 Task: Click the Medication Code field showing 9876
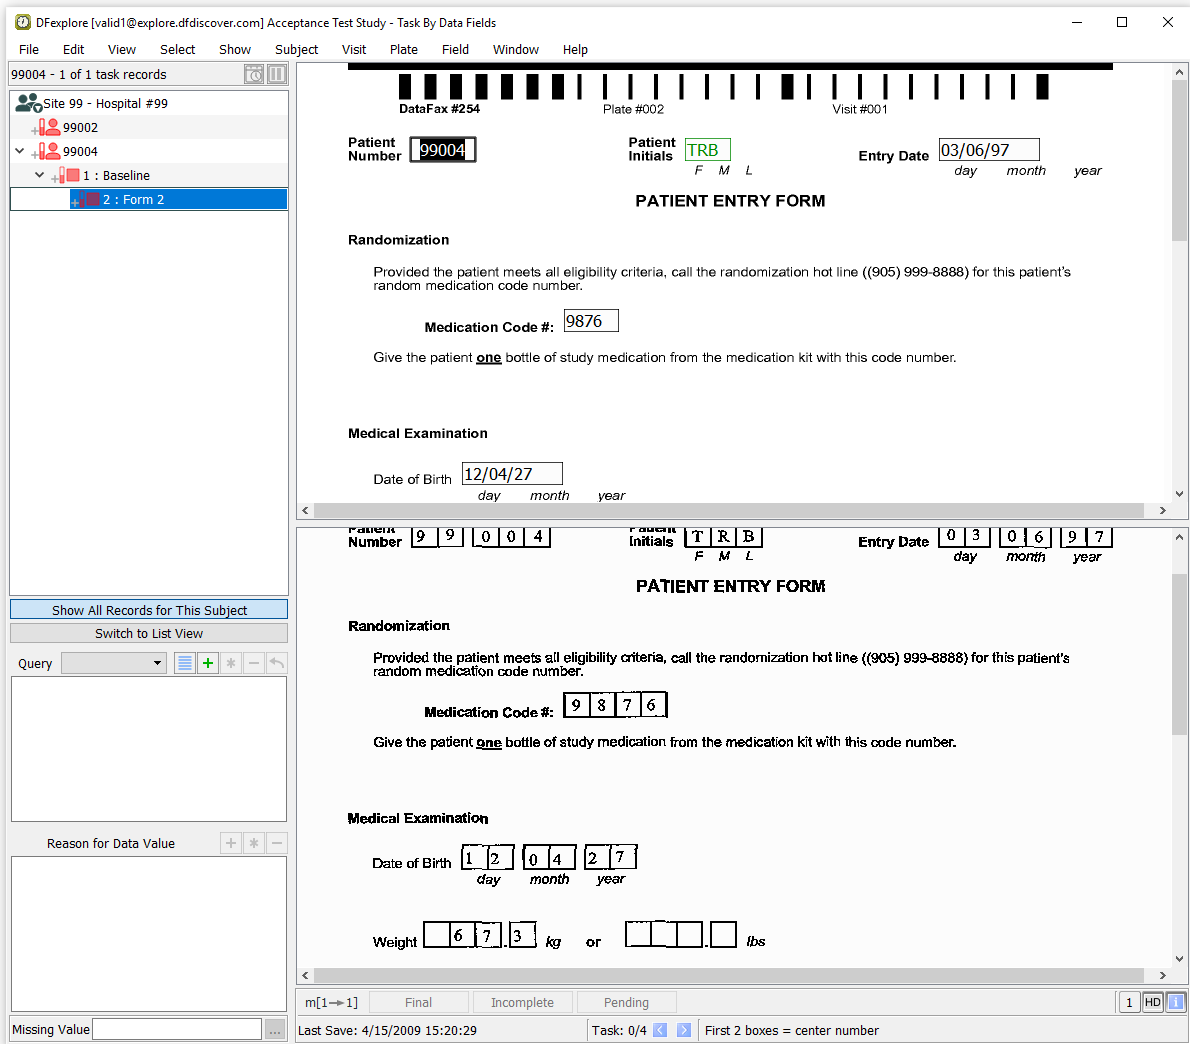(x=591, y=321)
